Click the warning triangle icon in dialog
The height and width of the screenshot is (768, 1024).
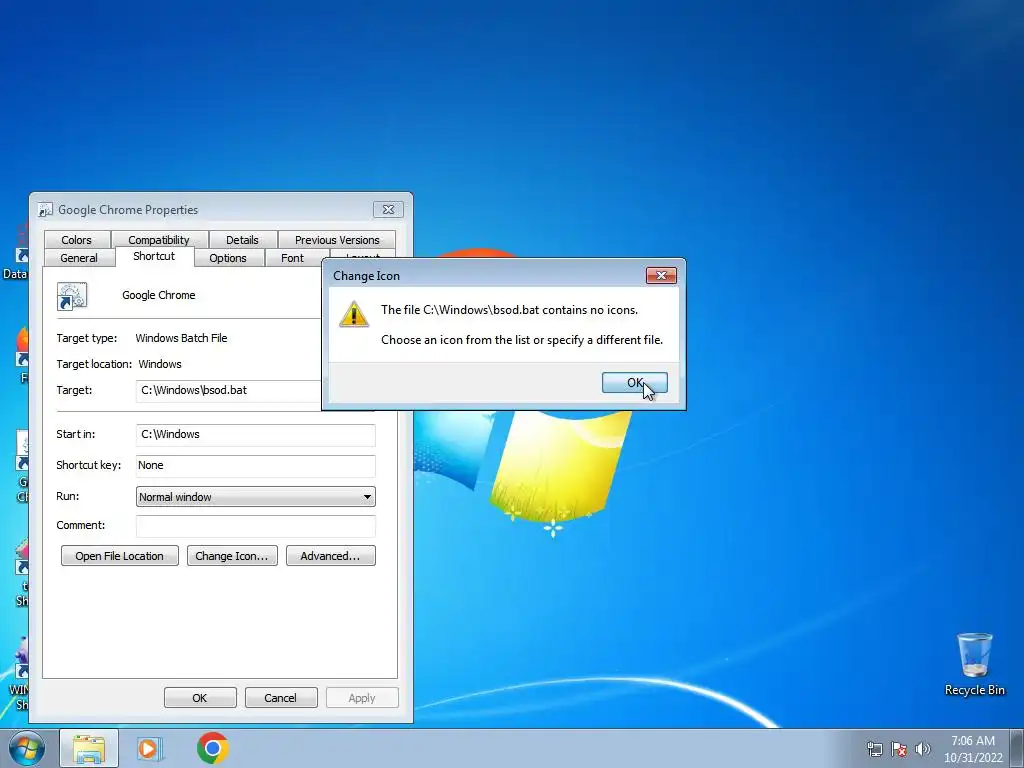point(354,315)
